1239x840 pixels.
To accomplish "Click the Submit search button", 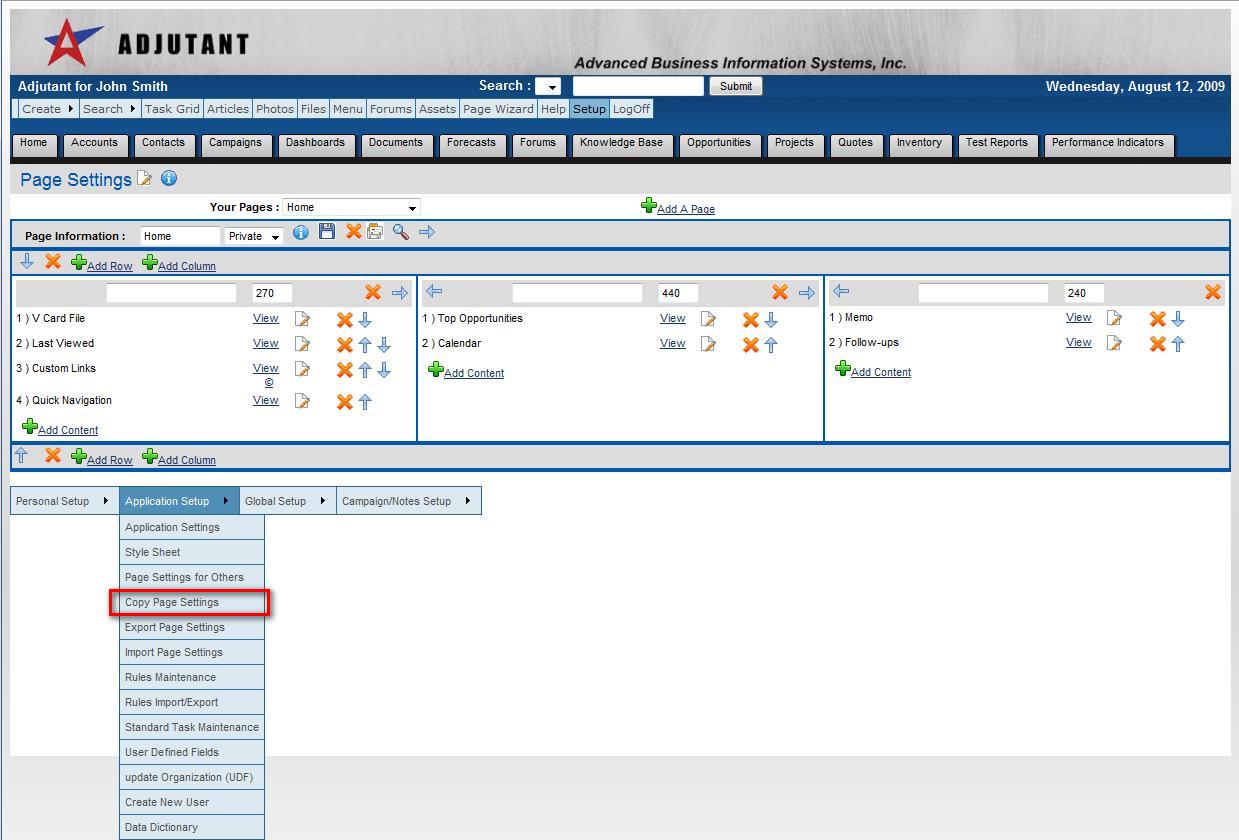I will (735, 86).
